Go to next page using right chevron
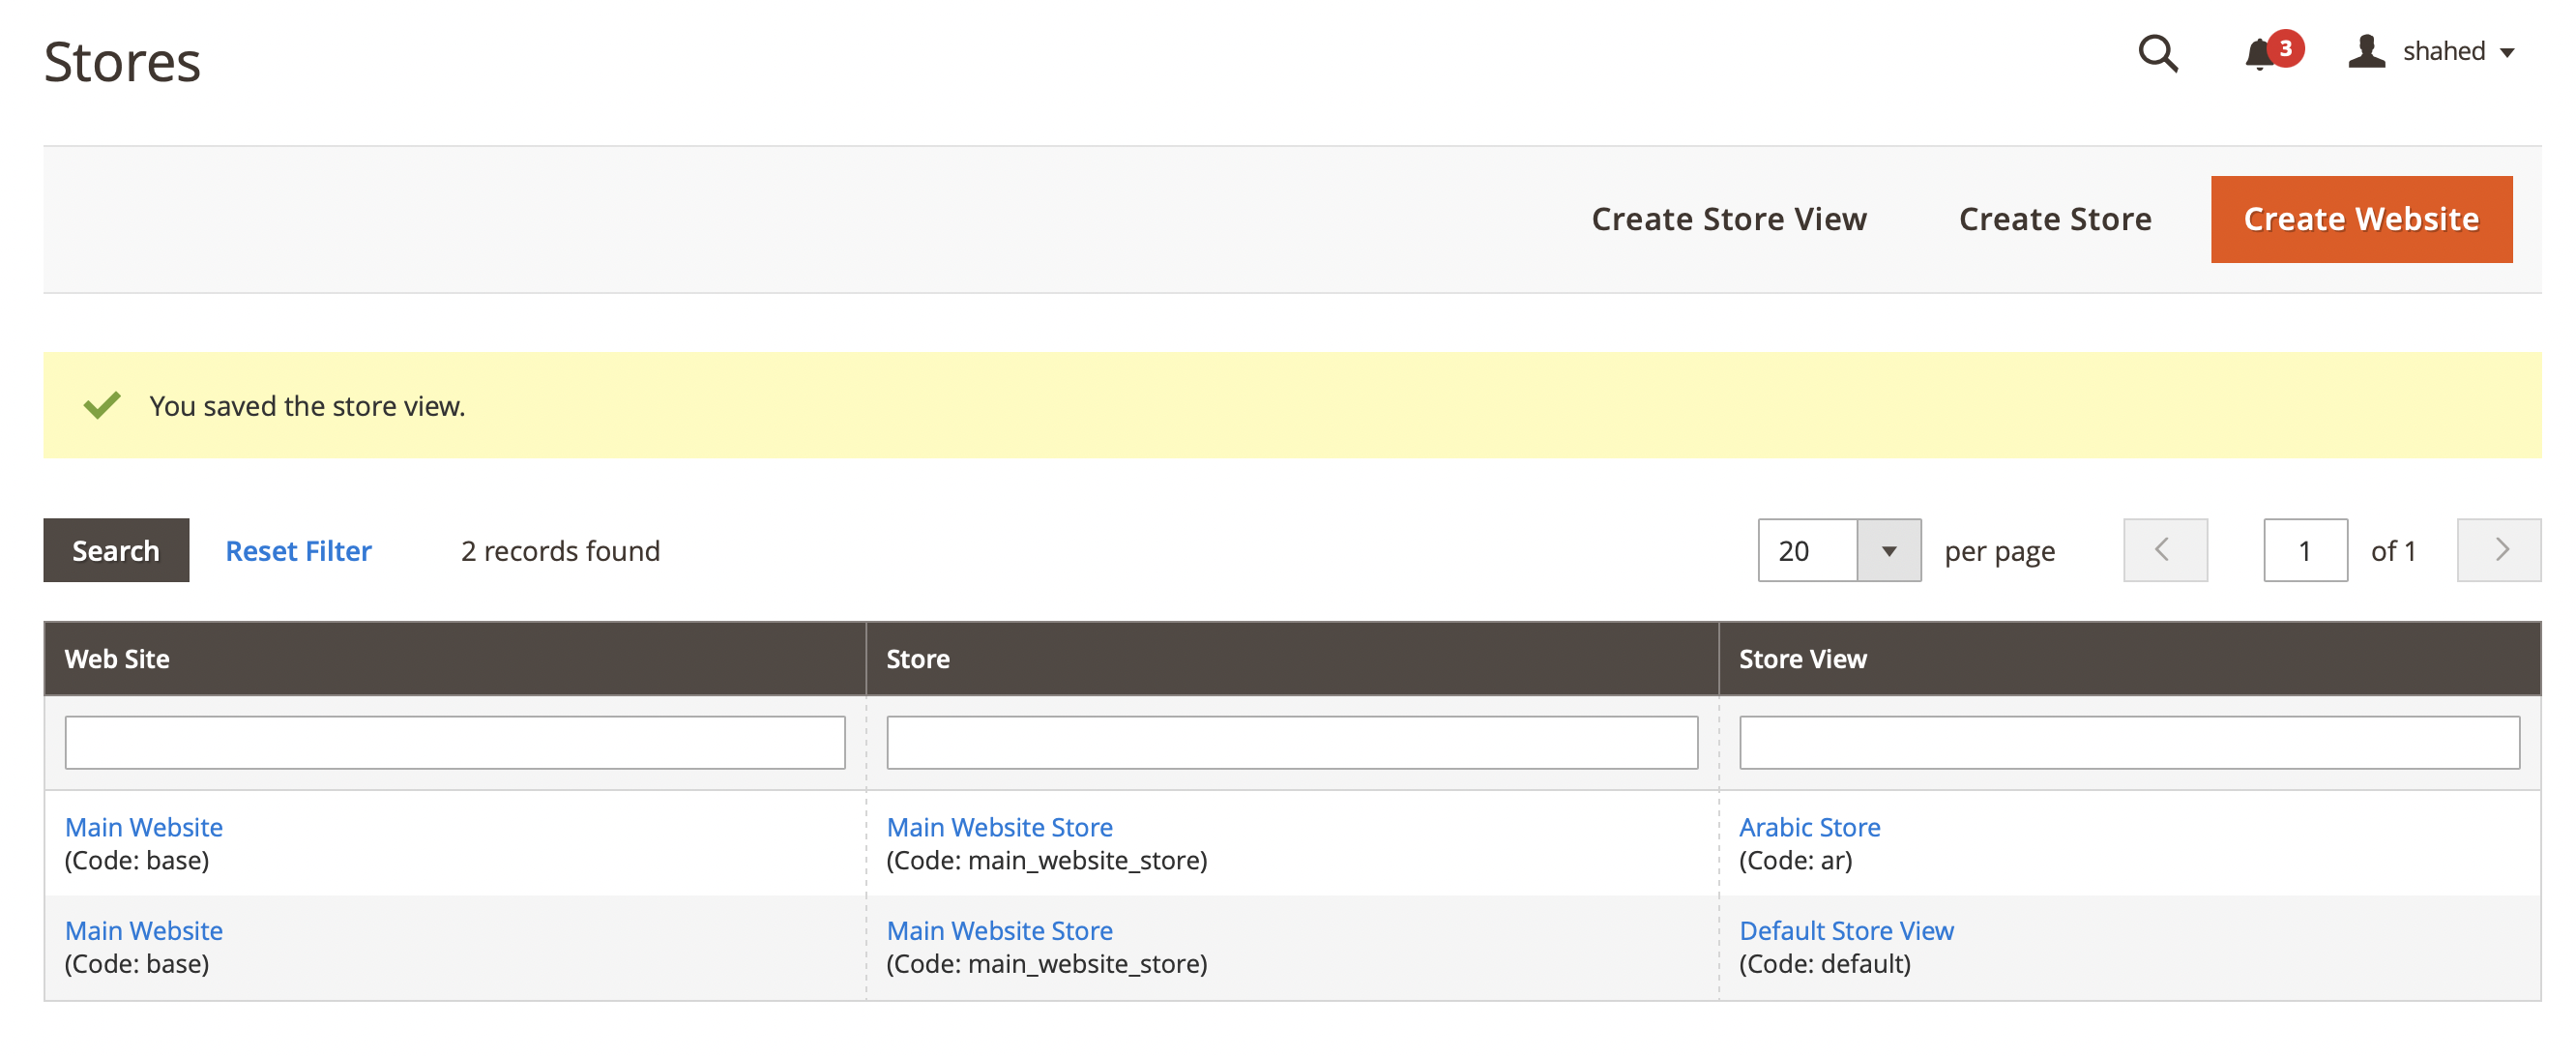Viewport: 2576px width, 1056px height. click(2499, 550)
